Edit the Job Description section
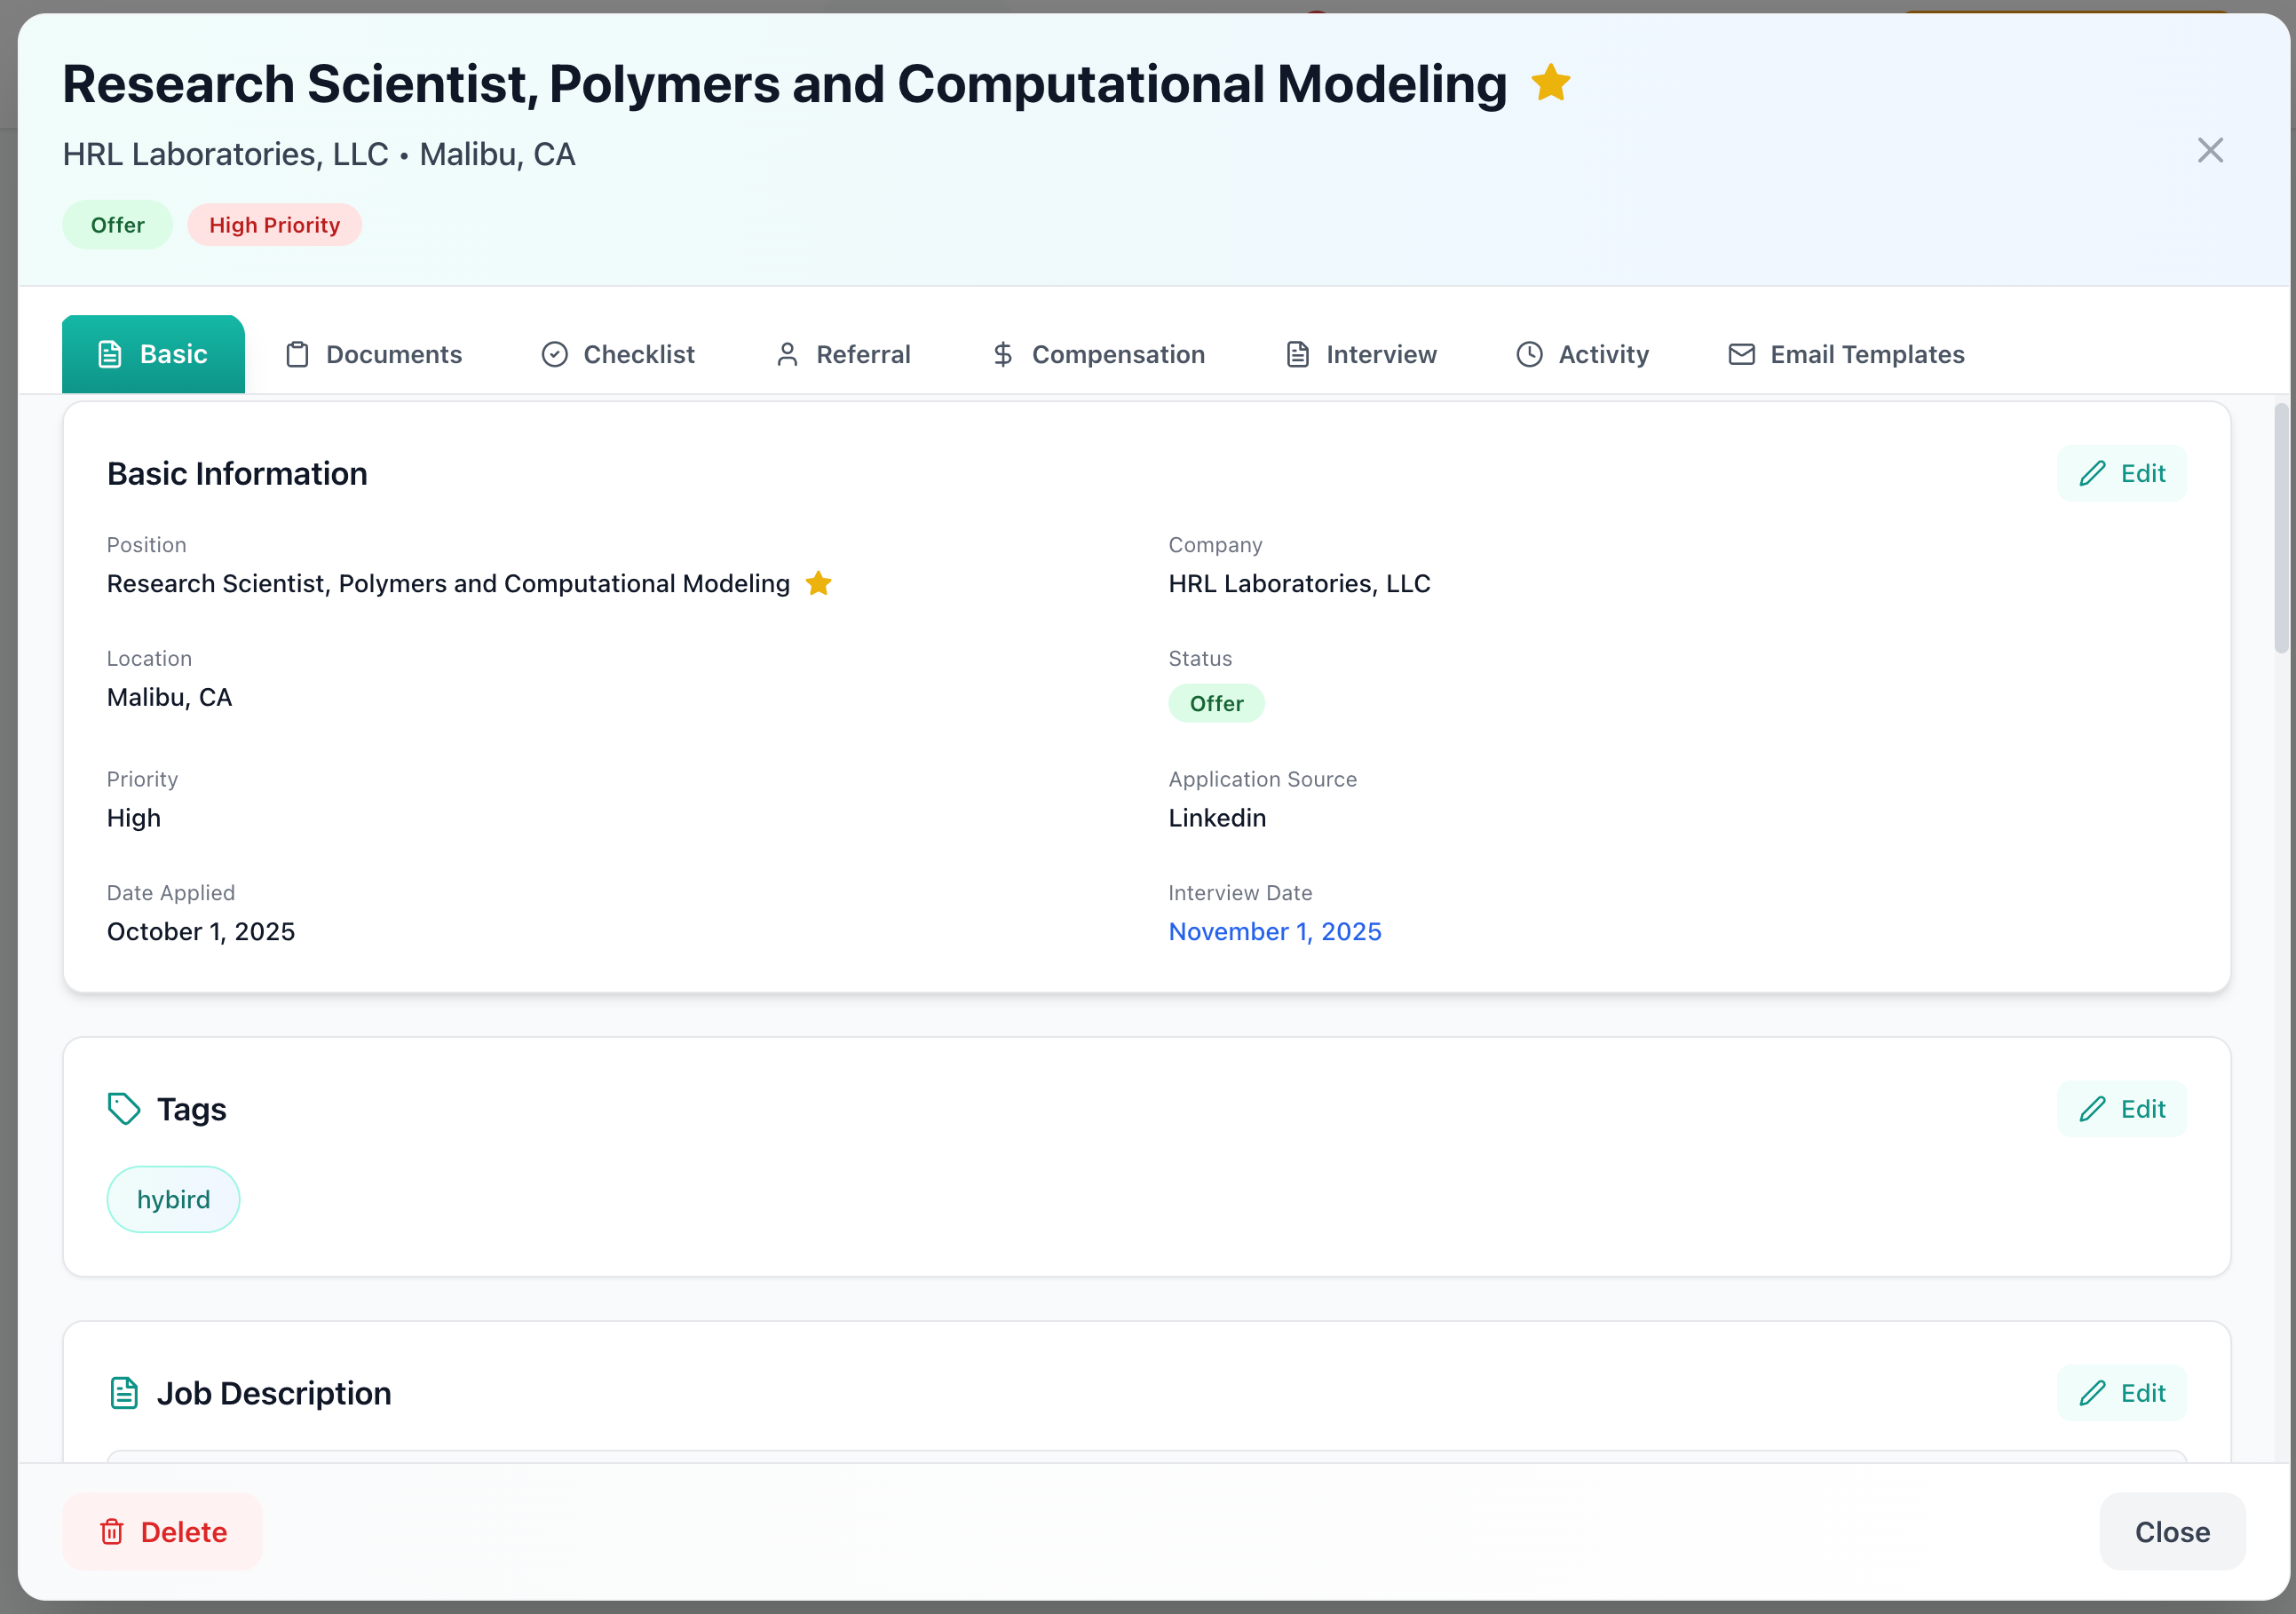Viewport: 2296px width, 1614px height. pyautogui.click(x=2121, y=1393)
